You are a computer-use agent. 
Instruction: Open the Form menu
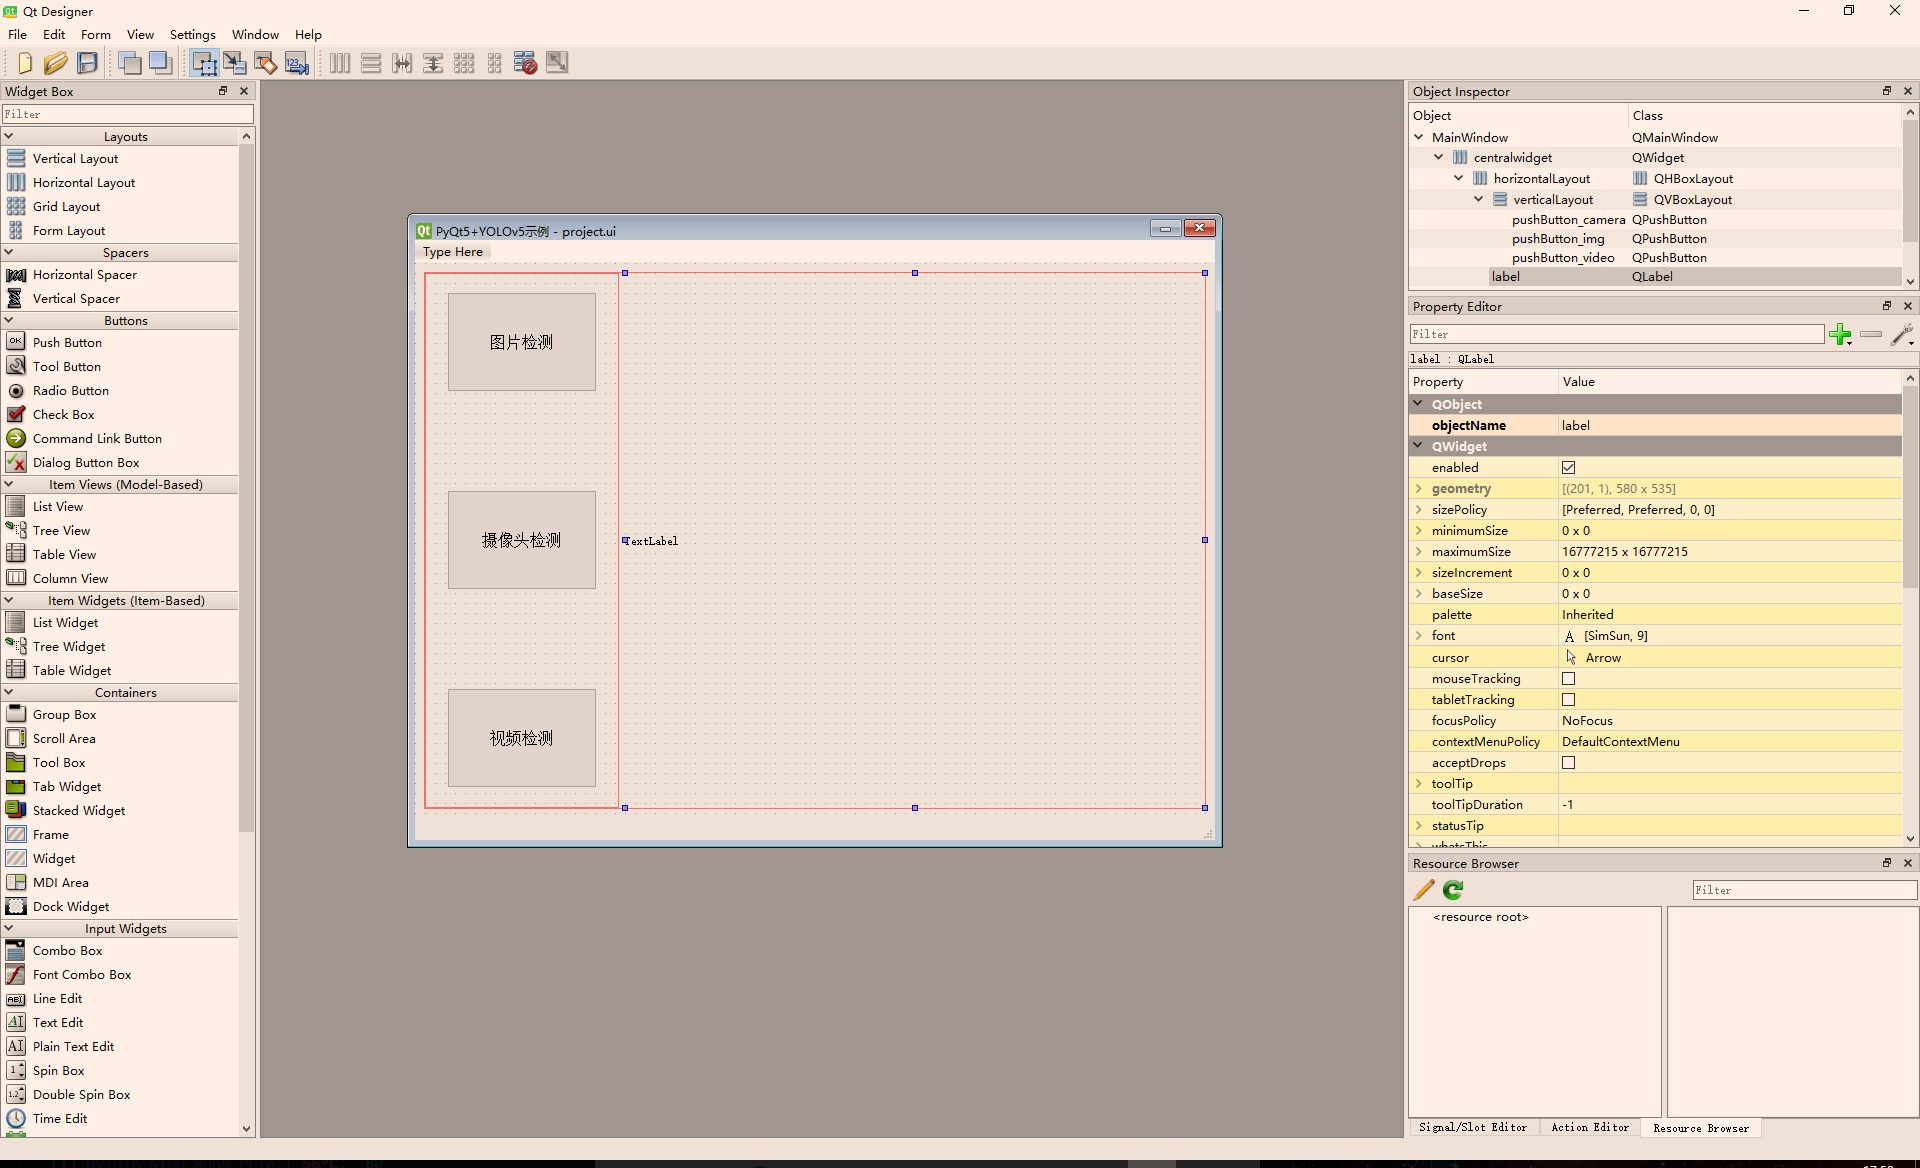click(95, 34)
